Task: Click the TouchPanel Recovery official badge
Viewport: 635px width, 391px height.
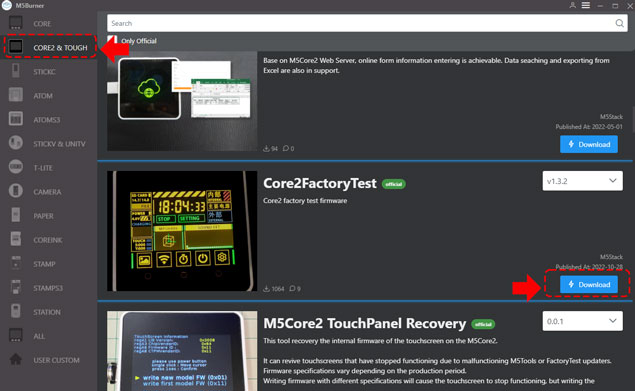Action: [483, 324]
